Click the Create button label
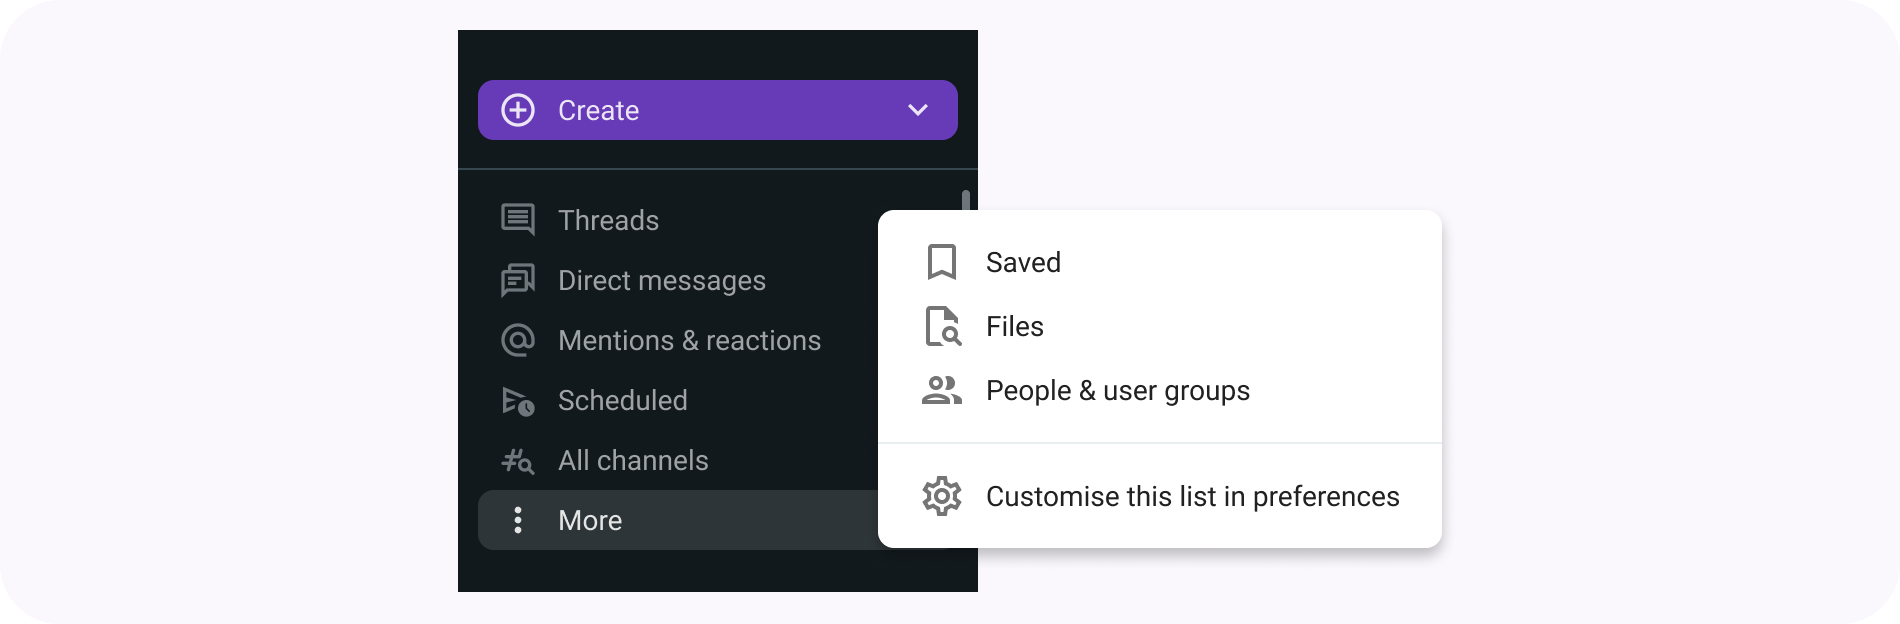 pos(598,110)
